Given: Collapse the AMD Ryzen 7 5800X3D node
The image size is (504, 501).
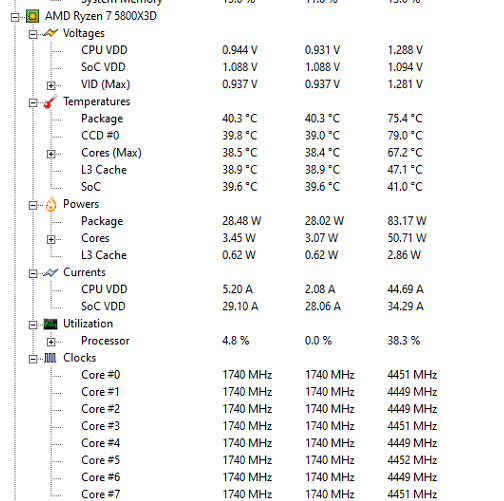Looking at the screenshot, I should pyautogui.click(x=15, y=17).
